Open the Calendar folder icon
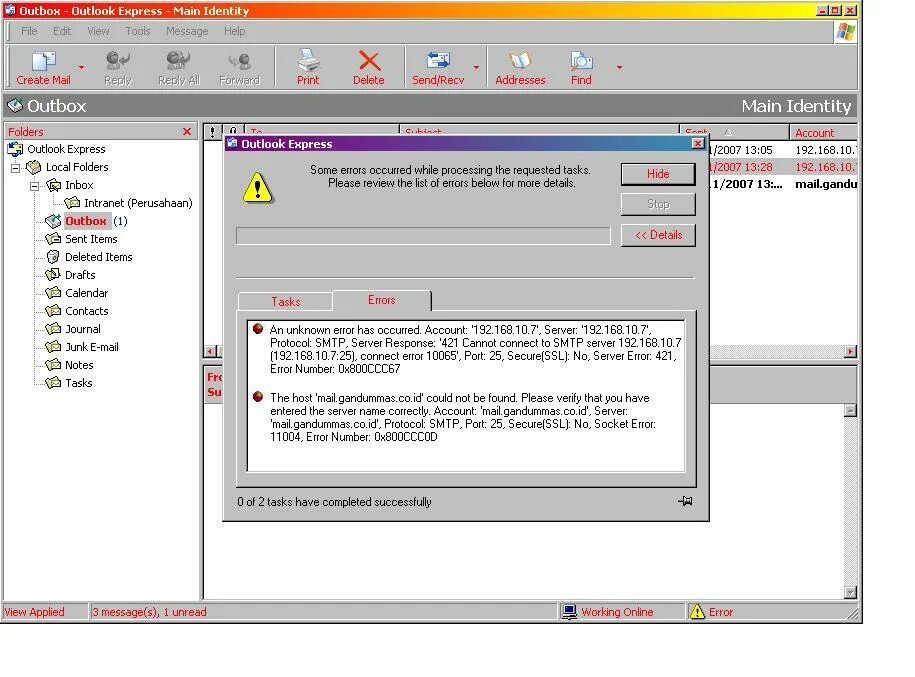 coord(53,293)
